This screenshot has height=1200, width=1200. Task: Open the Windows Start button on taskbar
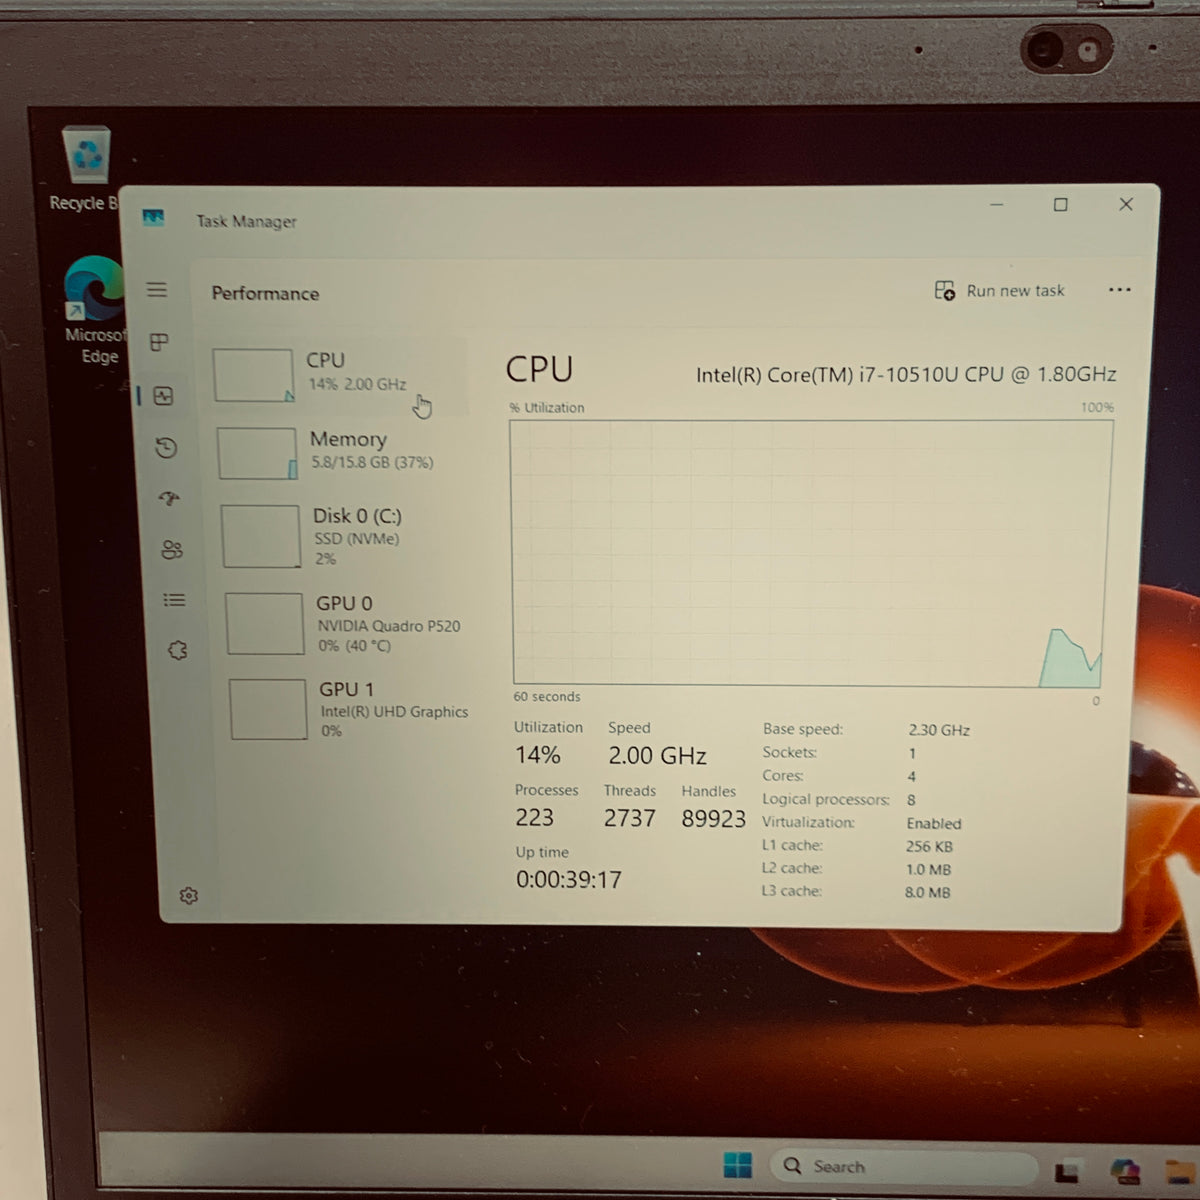tap(737, 1165)
